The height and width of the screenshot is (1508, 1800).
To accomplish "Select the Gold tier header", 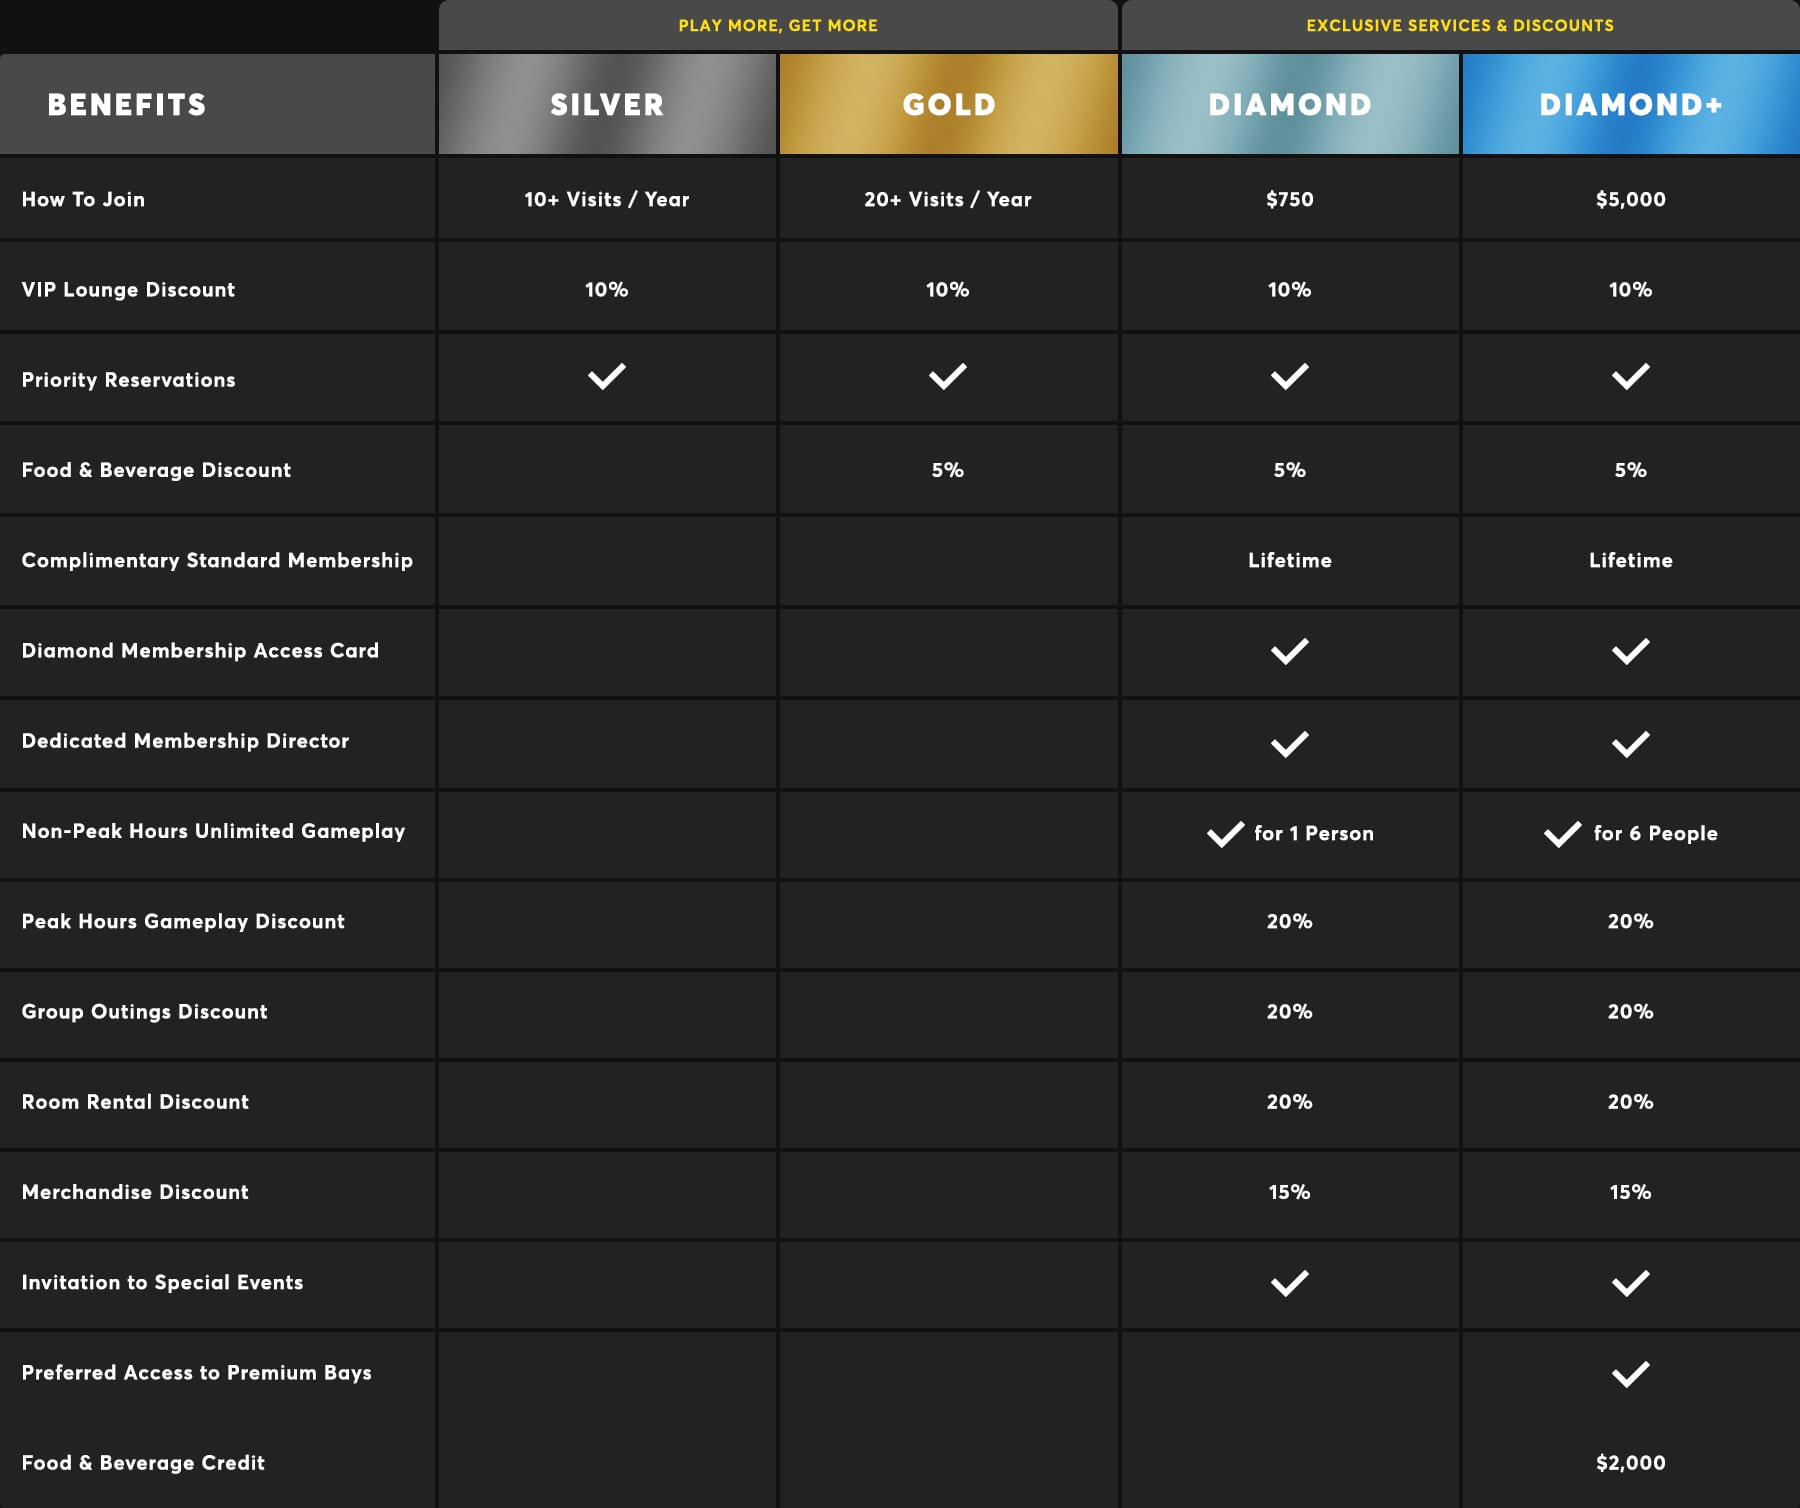I will pyautogui.click(x=948, y=104).
